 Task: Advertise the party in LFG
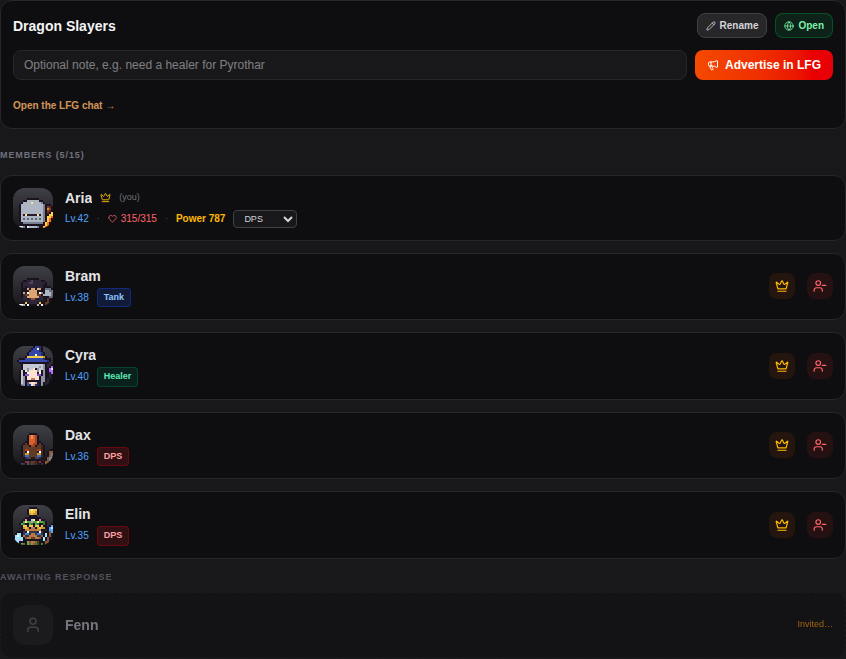click(763, 65)
